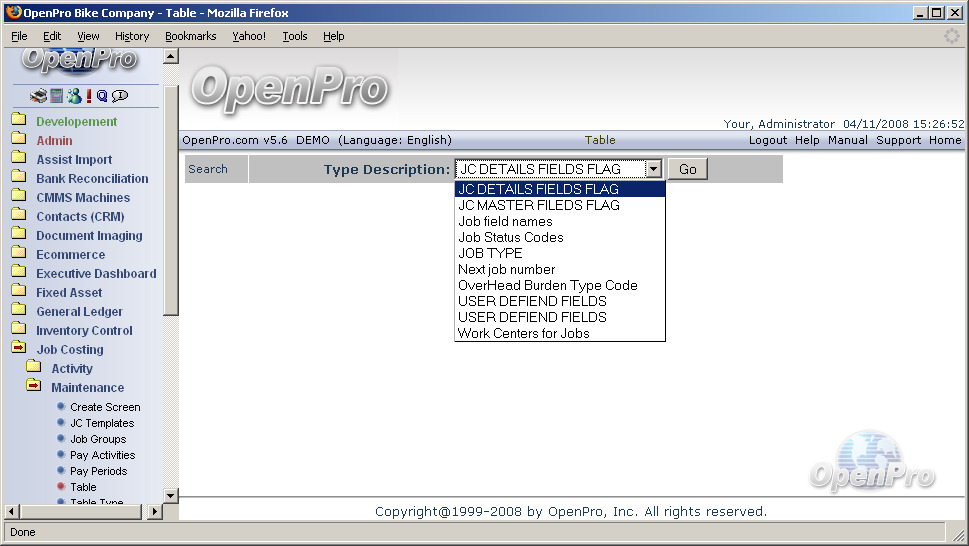The image size is (969, 546).
Task: Click the messenger person icon
Action: point(73,96)
